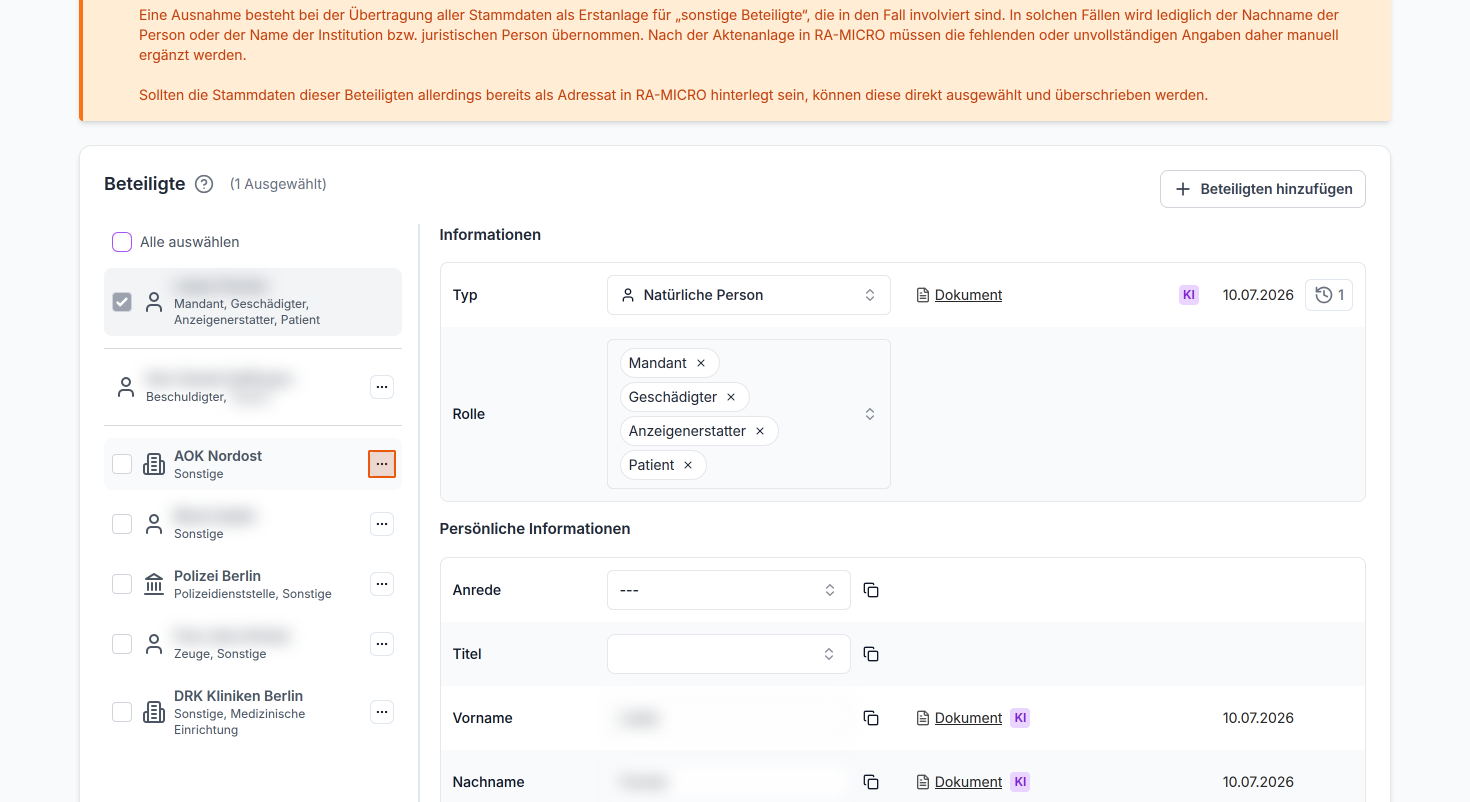Copy the Vorname field value
Image resolution: width=1470 pixels, height=802 pixels.
871,718
